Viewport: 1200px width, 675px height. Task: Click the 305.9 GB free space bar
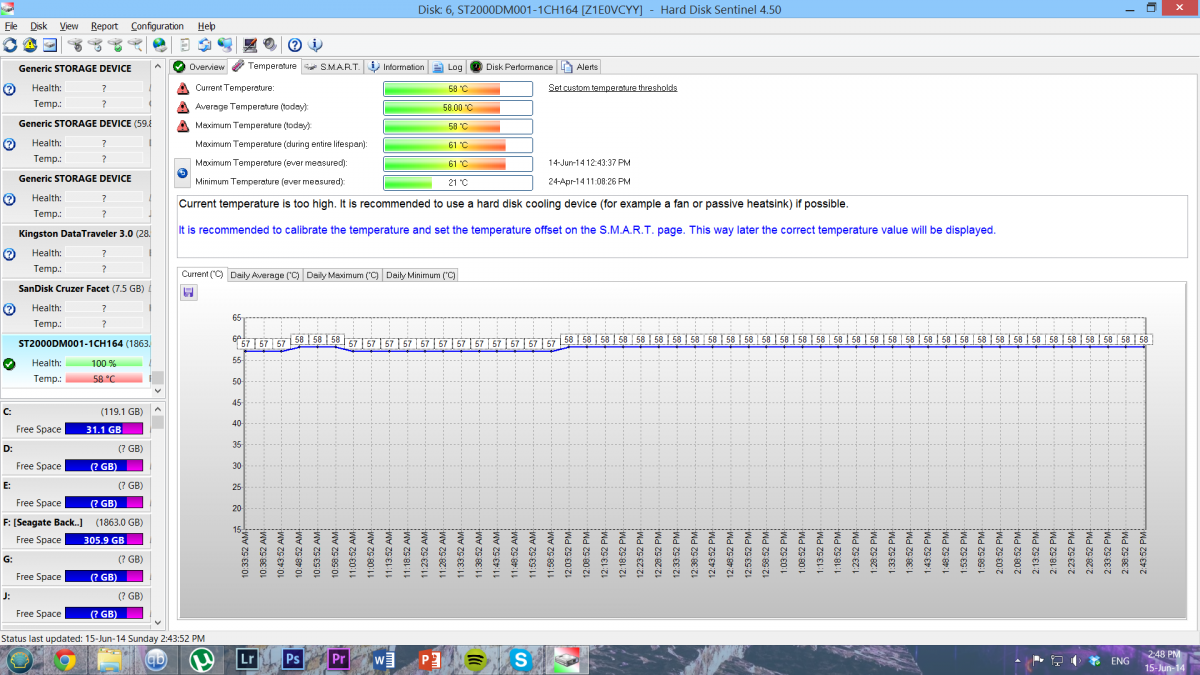[104, 540]
